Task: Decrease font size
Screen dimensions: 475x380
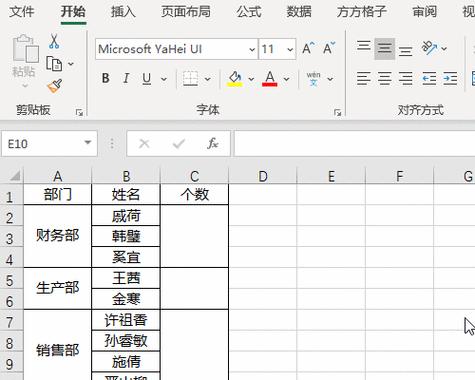Action: [329, 49]
